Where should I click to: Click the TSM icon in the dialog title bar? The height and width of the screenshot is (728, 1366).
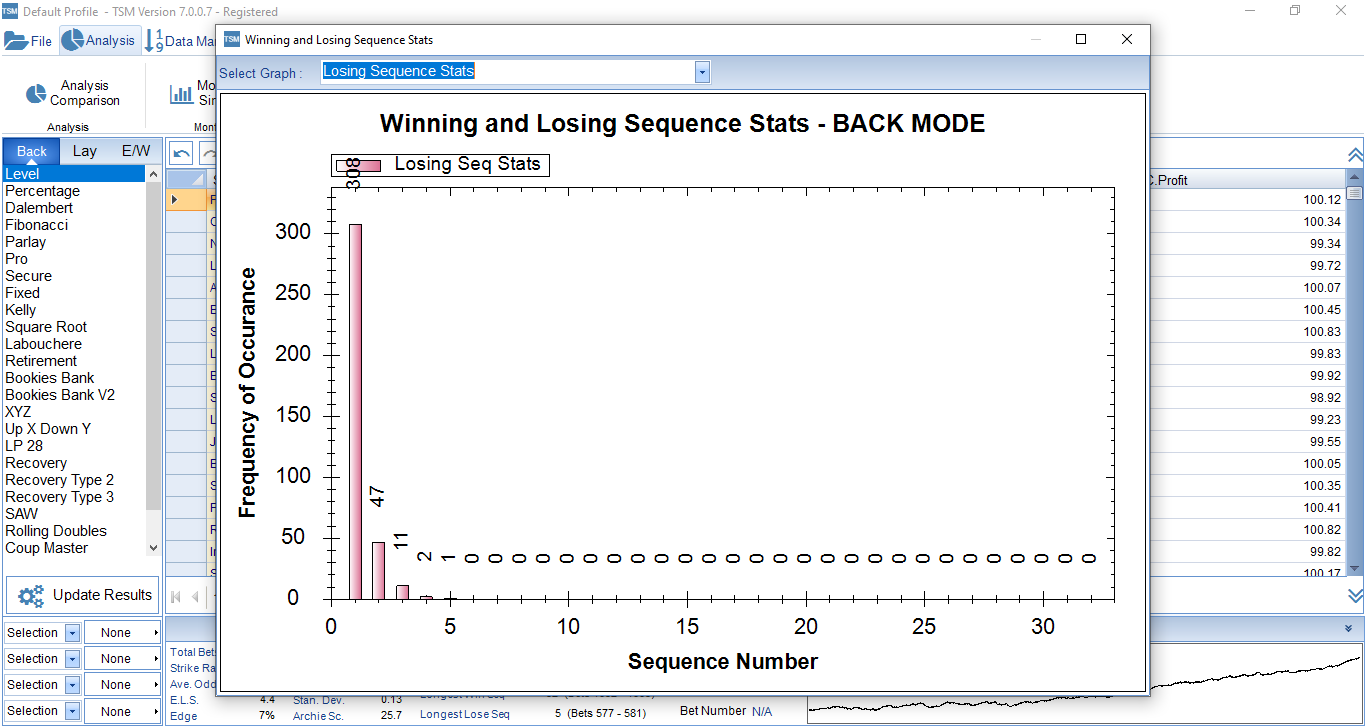(x=232, y=40)
